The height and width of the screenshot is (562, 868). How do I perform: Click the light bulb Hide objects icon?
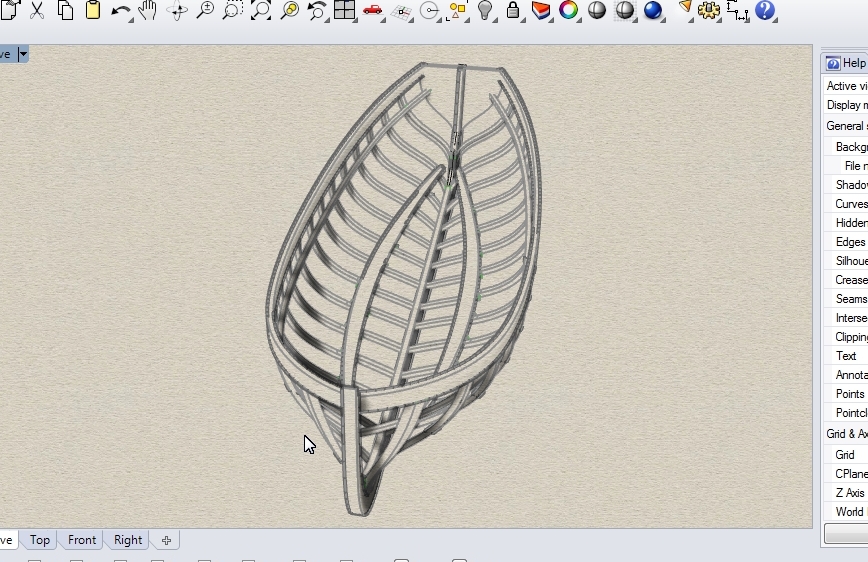485,11
